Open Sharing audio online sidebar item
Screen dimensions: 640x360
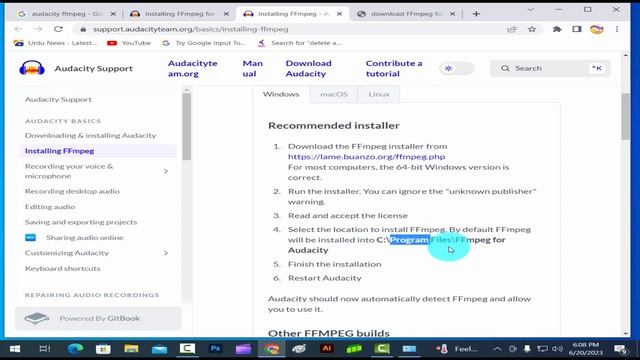tap(84, 238)
